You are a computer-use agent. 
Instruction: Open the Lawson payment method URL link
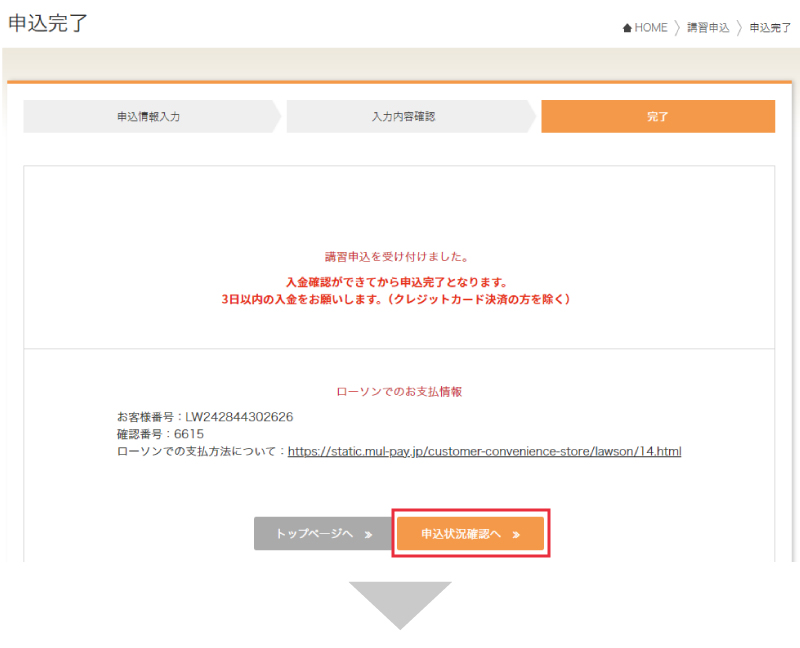pyautogui.click(x=484, y=451)
